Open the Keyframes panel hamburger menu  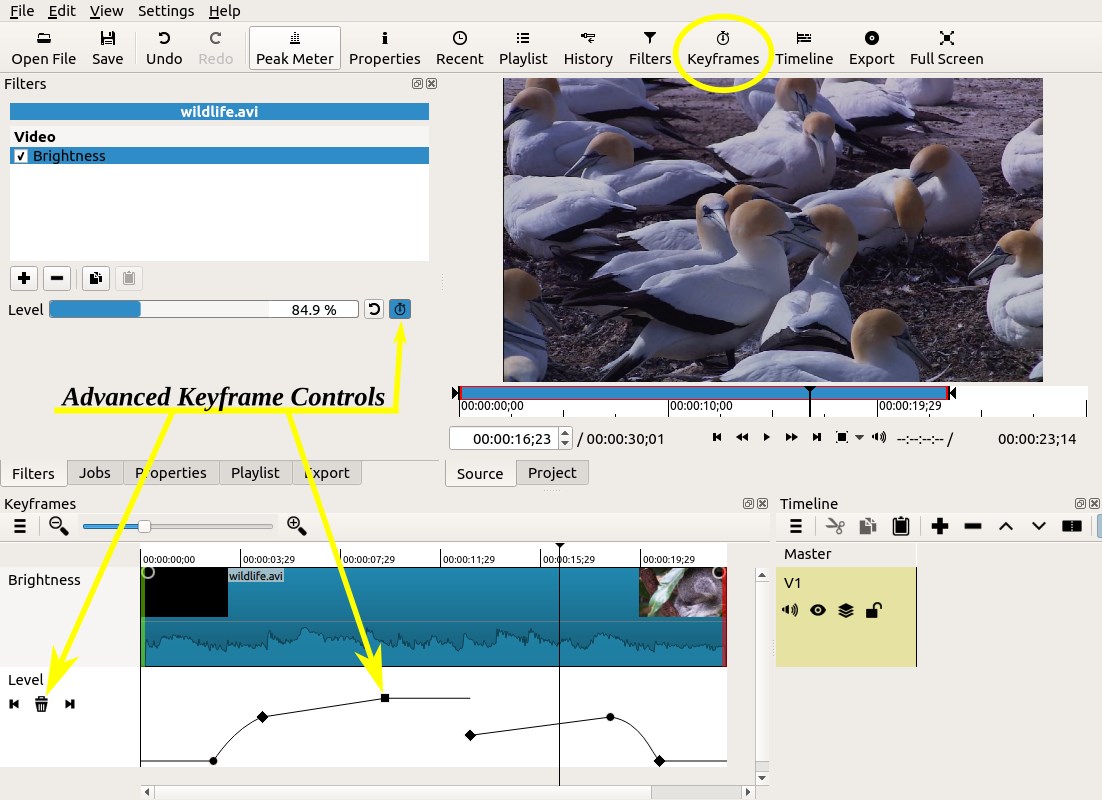[x=20, y=525]
